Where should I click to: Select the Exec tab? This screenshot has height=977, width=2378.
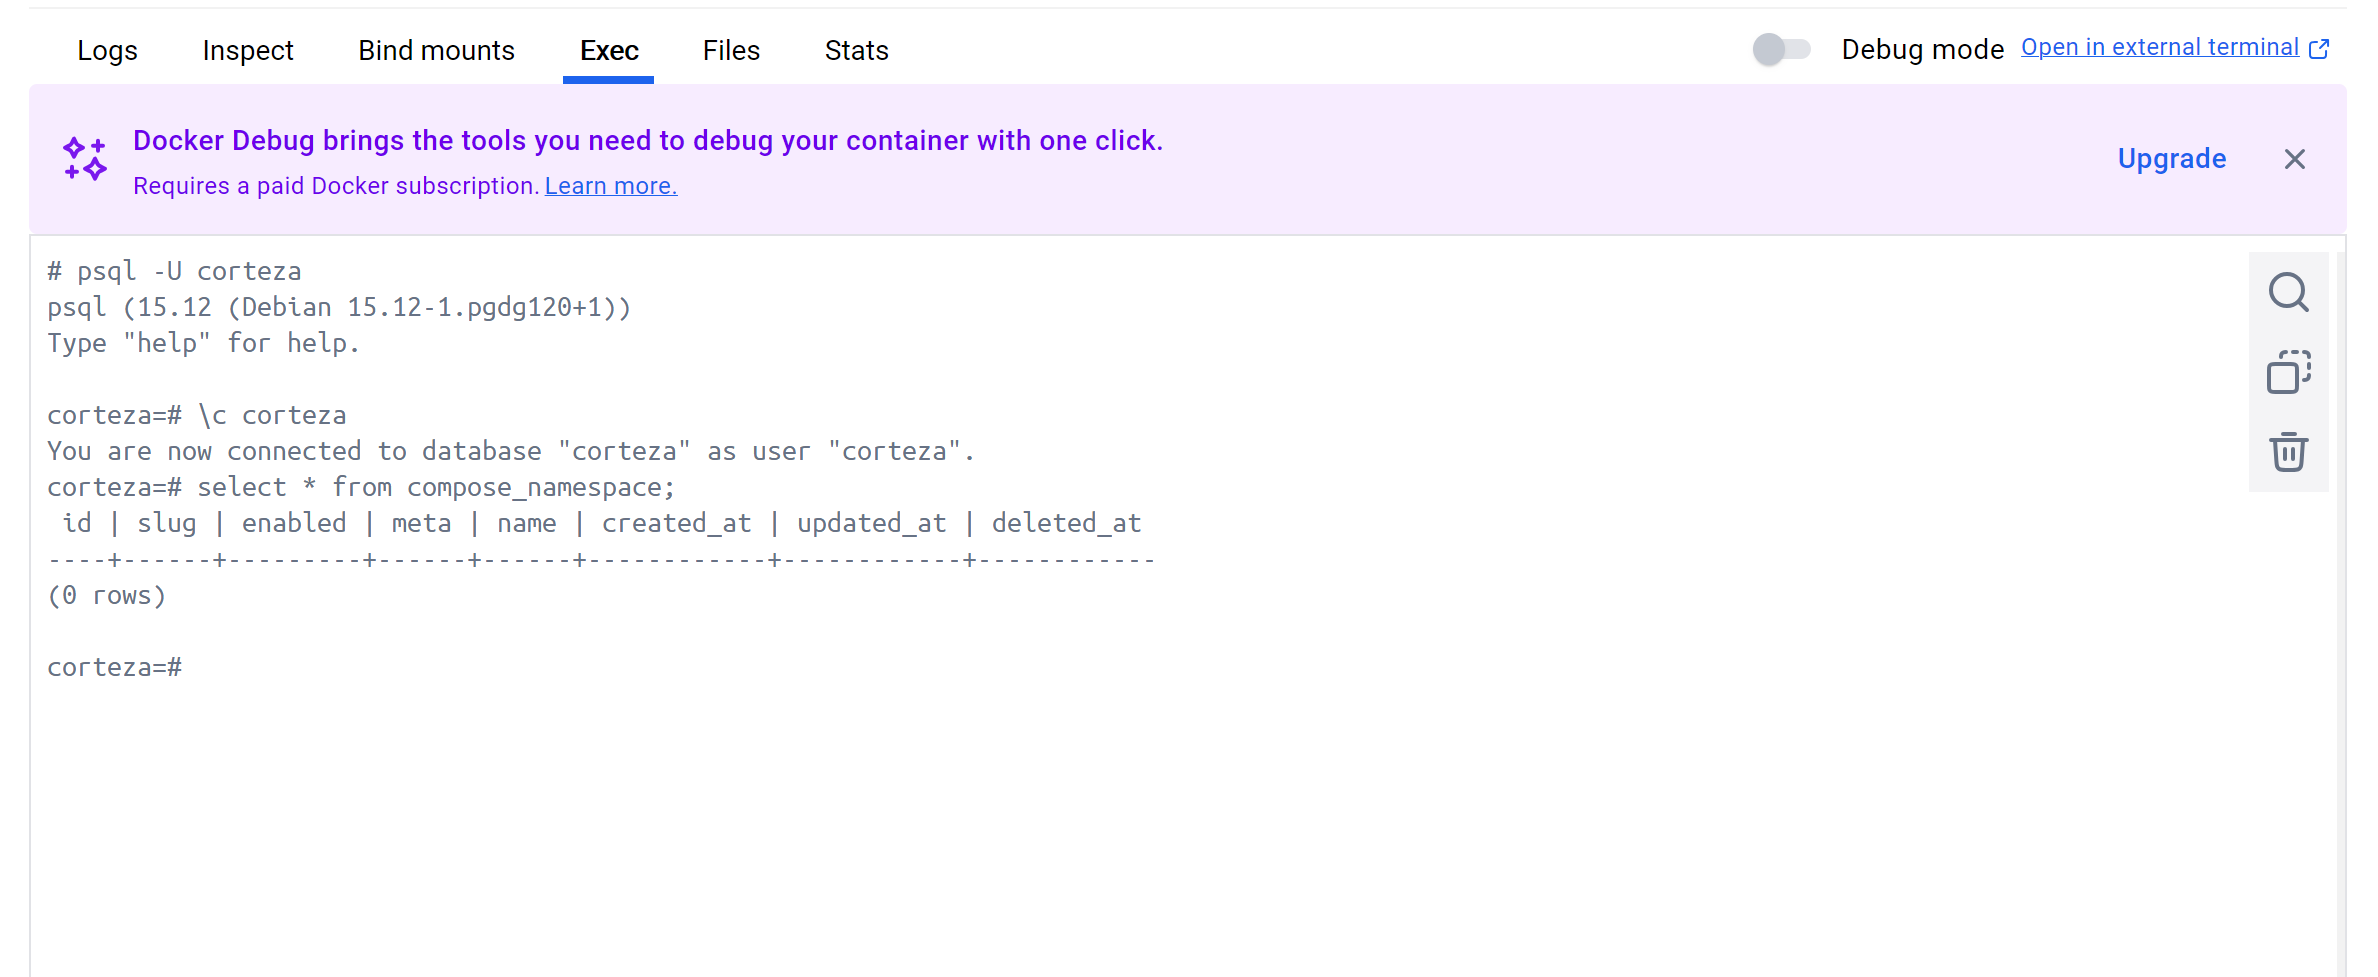[x=609, y=50]
